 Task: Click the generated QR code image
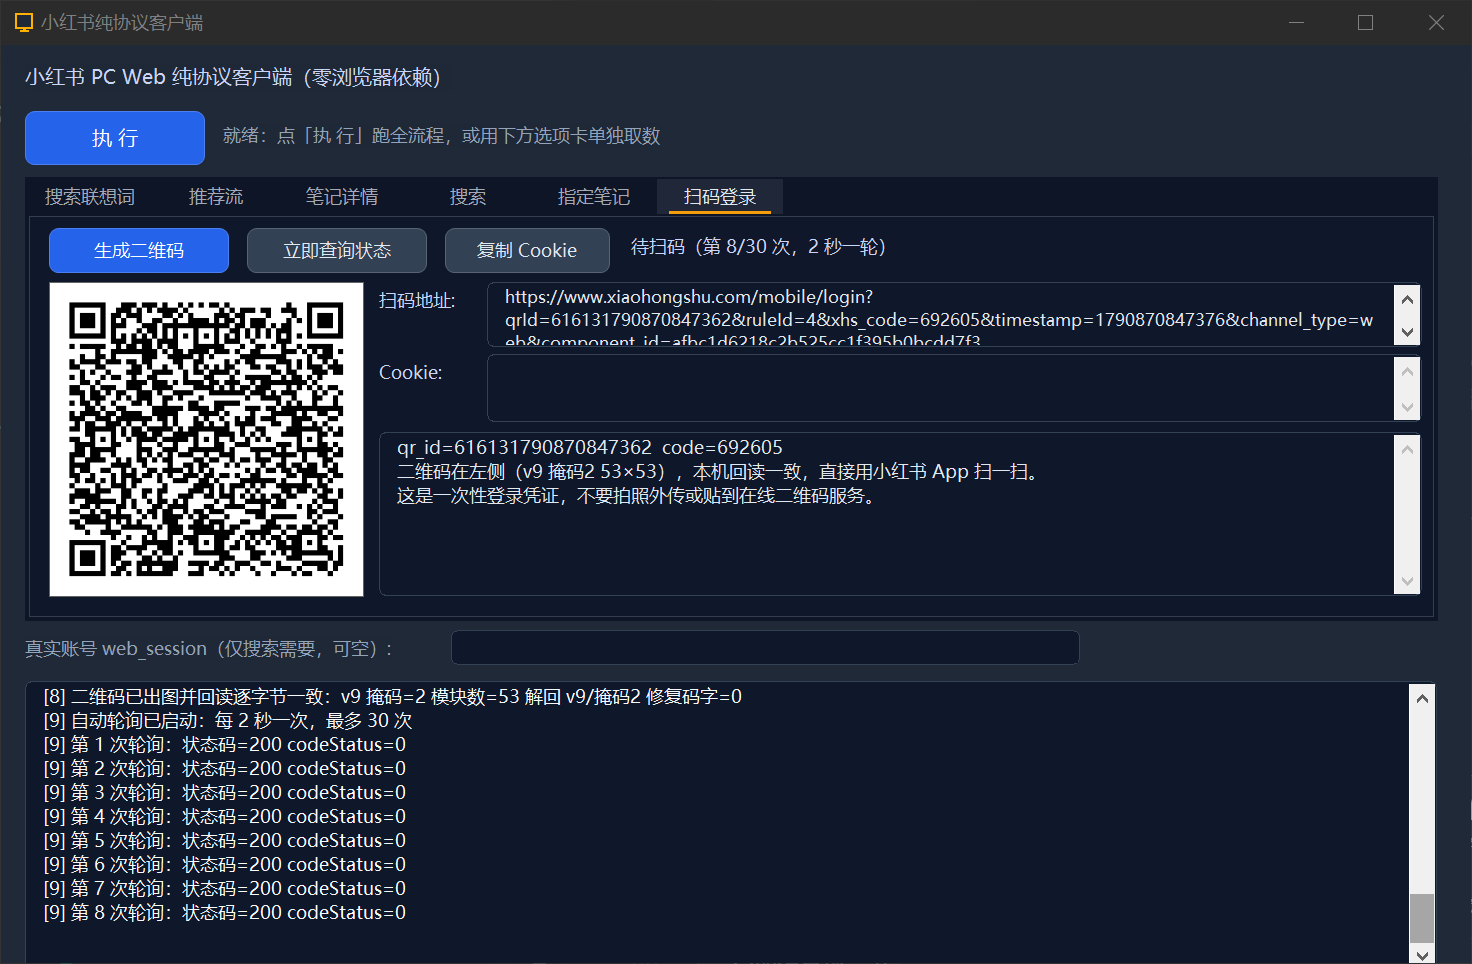click(206, 439)
